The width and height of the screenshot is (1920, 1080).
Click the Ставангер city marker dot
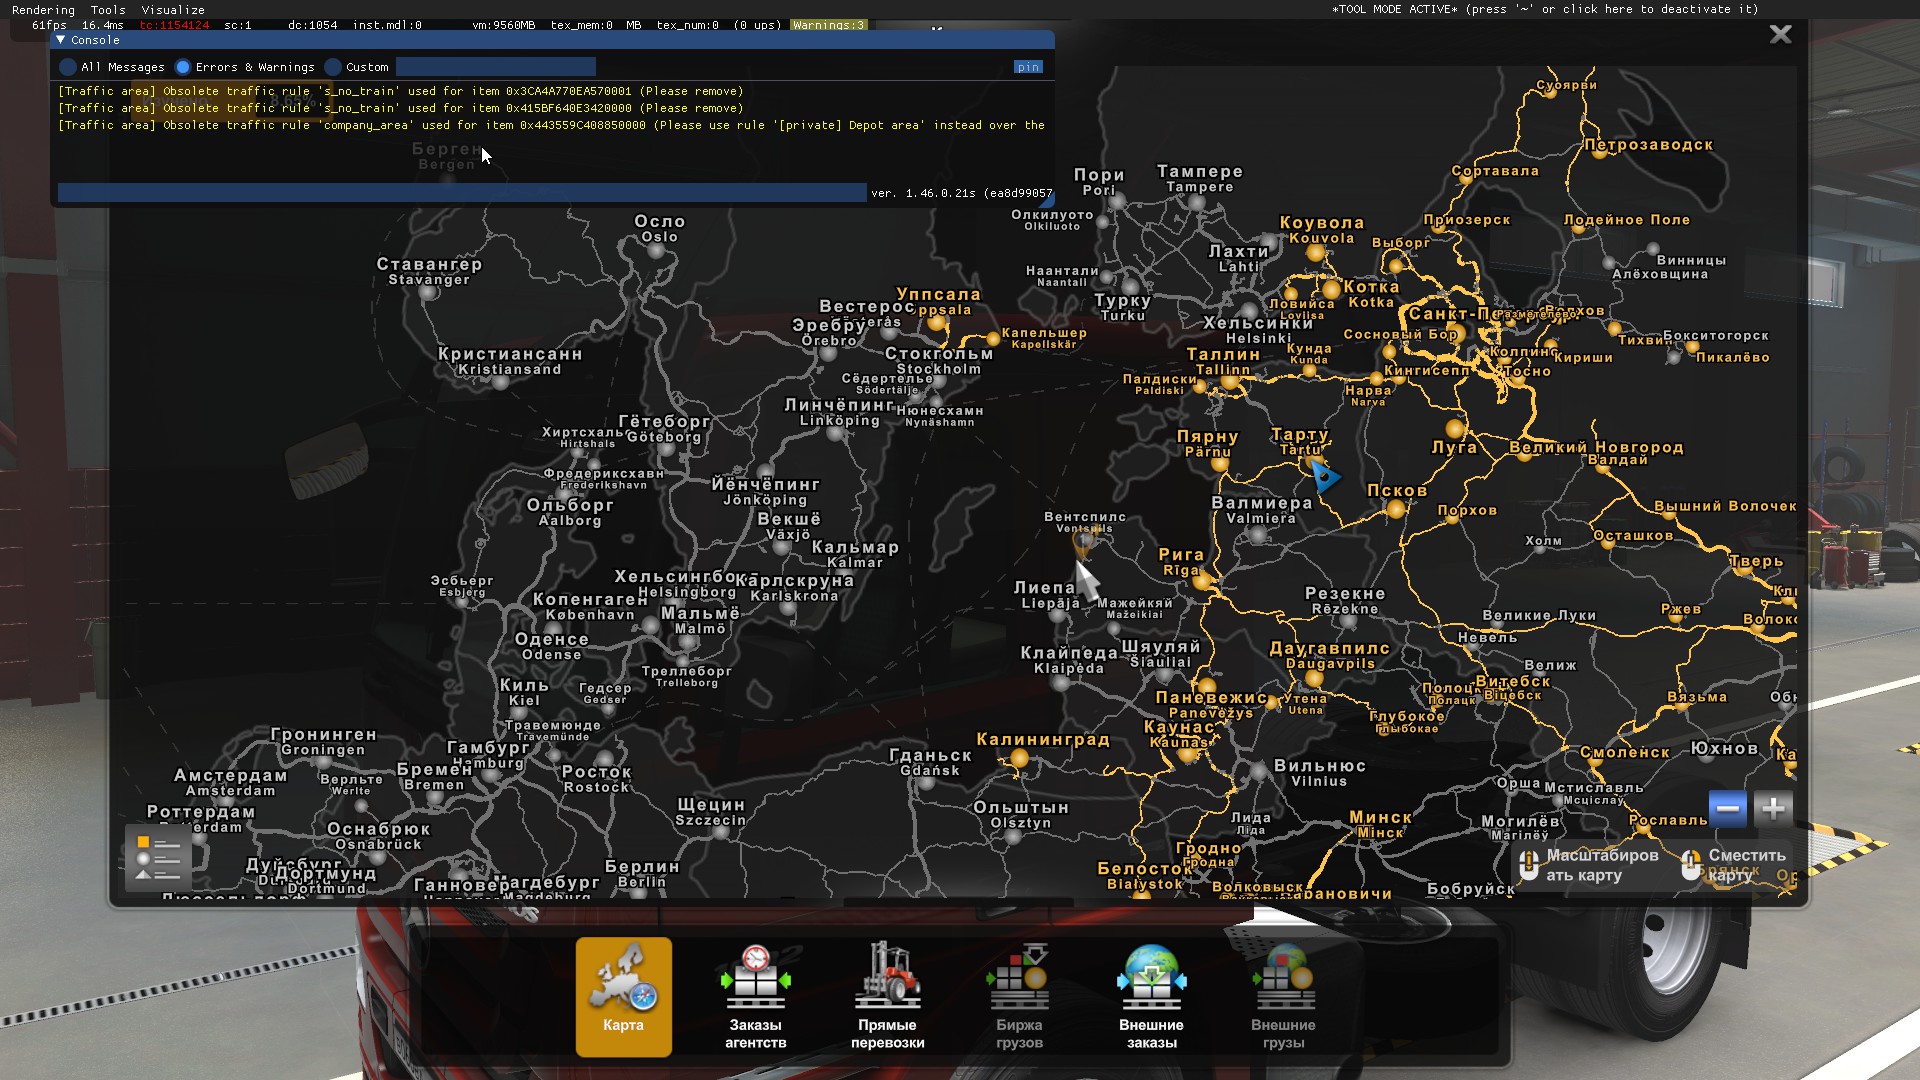pyautogui.click(x=427, y=293)
